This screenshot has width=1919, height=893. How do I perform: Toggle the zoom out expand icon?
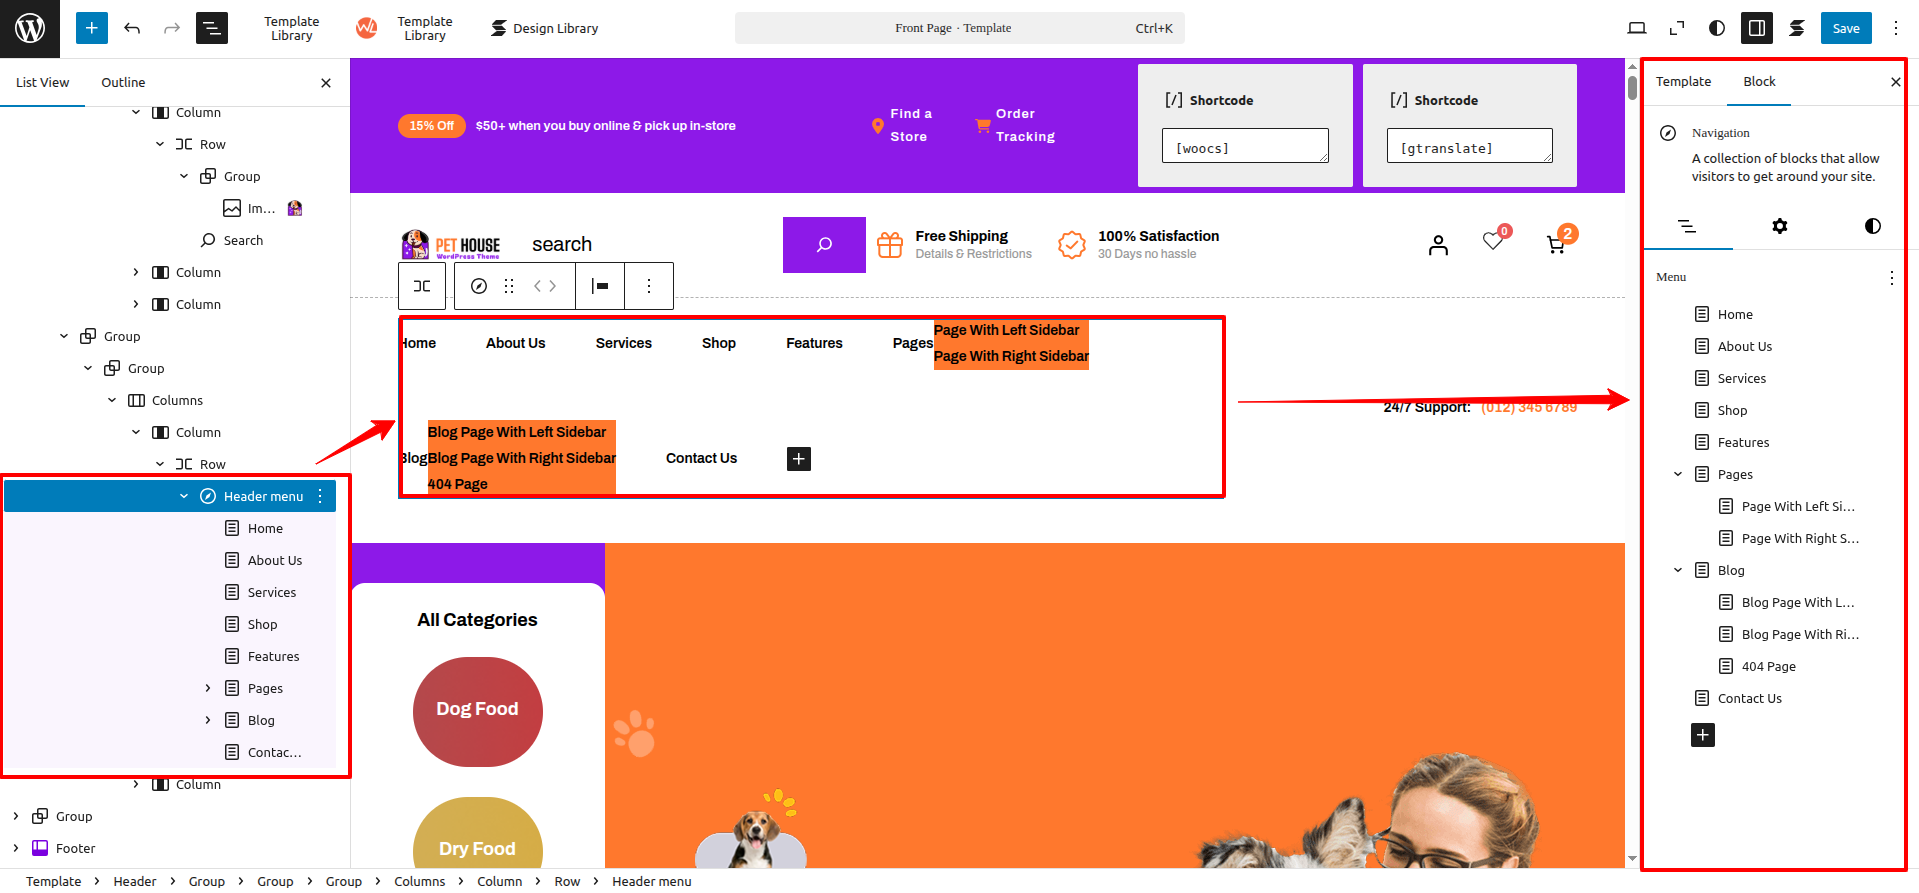[1676, 28]
